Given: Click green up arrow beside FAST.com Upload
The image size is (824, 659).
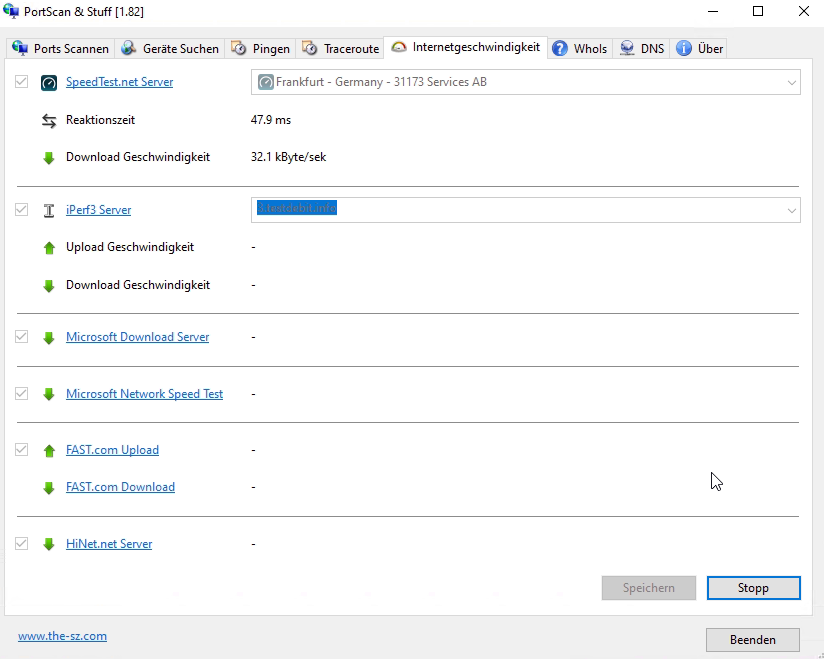Looking at the screenshot, I should [49, 451].
